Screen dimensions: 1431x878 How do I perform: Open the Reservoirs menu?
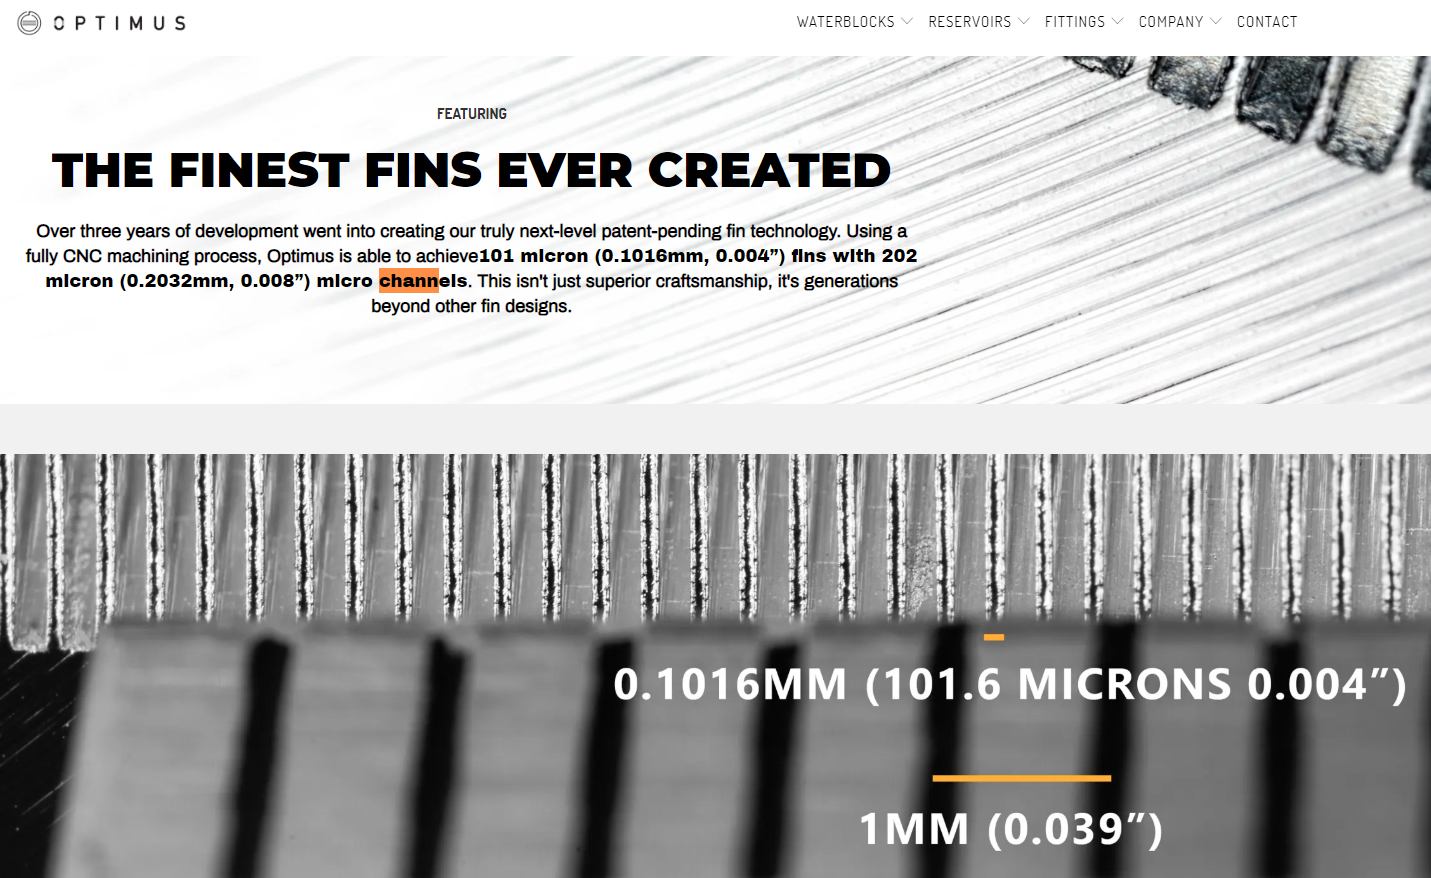(969, 22)
